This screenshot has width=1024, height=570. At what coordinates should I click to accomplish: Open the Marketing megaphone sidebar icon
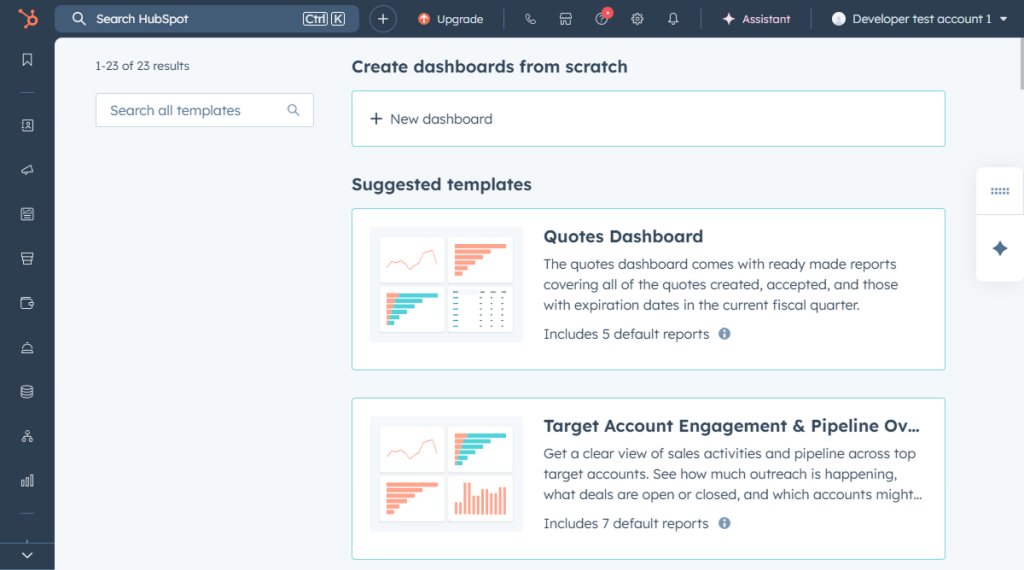click(x=27, y=170)
